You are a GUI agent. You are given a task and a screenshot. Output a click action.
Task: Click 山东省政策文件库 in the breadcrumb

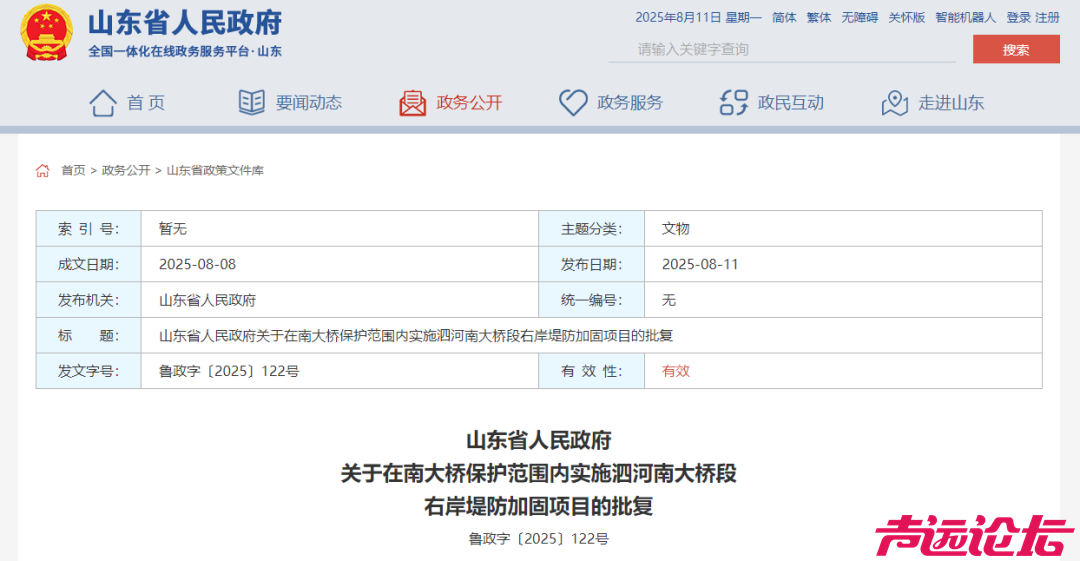[215, 170]
